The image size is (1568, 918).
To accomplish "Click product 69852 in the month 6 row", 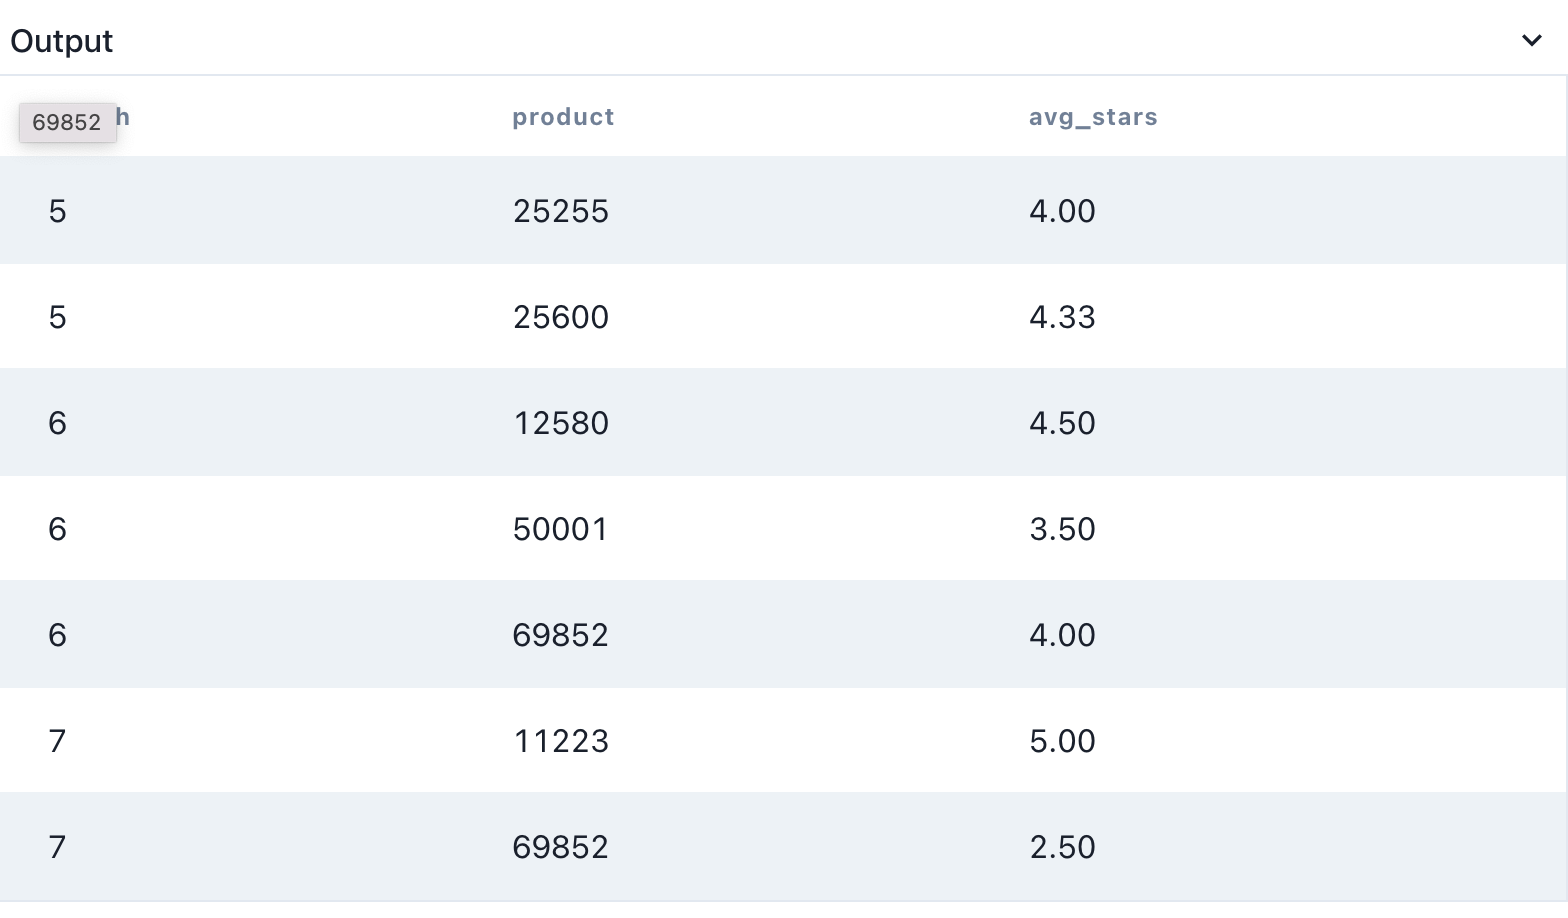I will pos(560,635).
